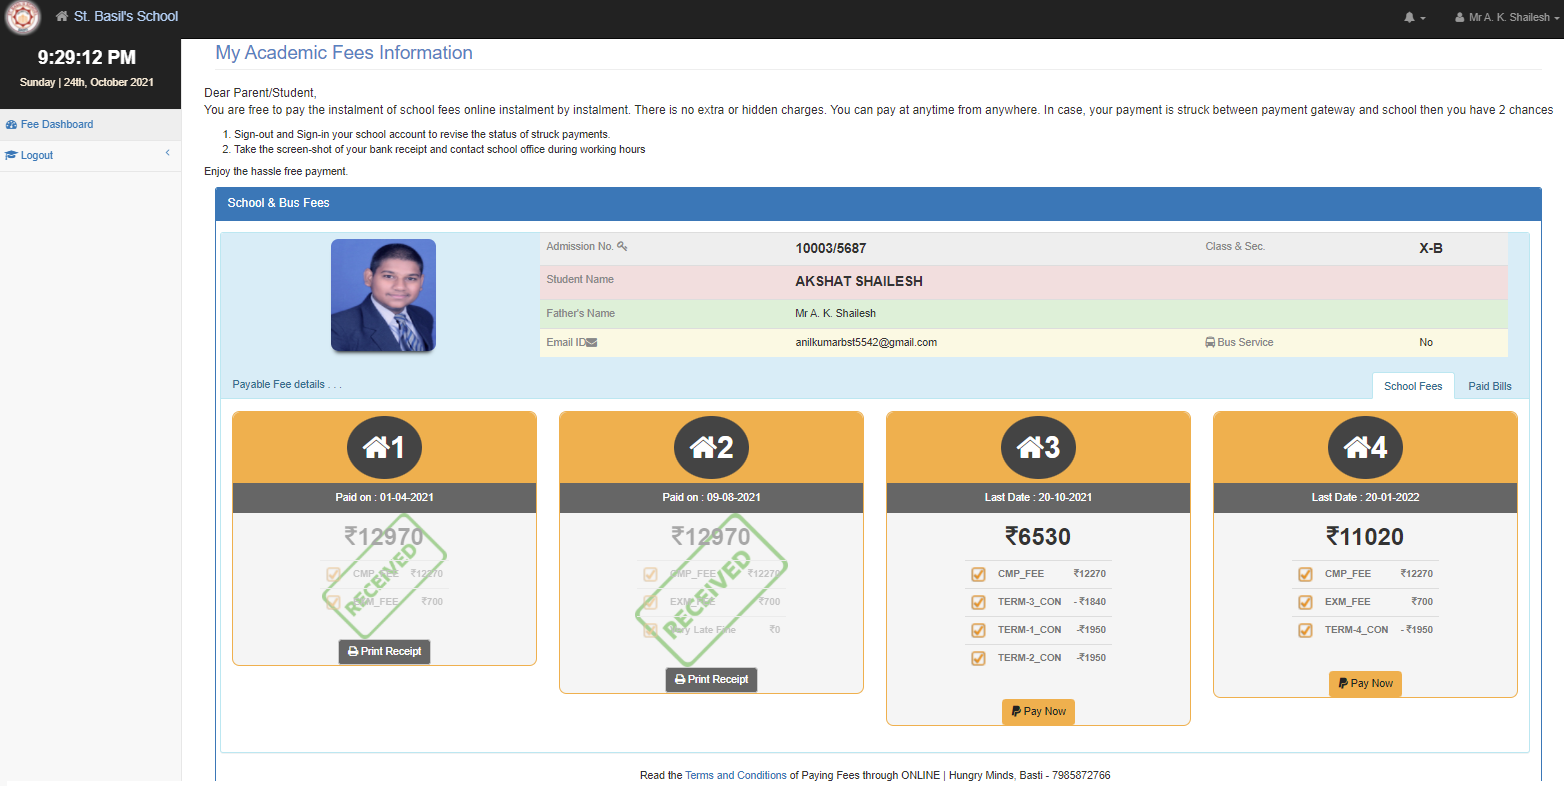Toggle TERM-4_CON checkbox

[1305, 630]
